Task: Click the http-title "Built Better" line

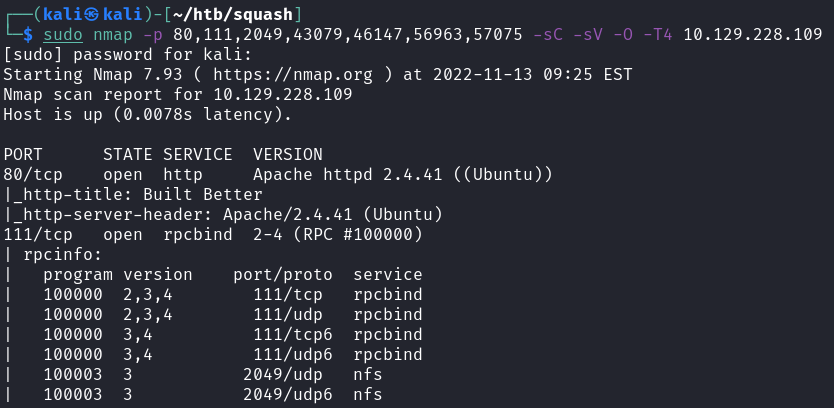Action: pos(138,195)
